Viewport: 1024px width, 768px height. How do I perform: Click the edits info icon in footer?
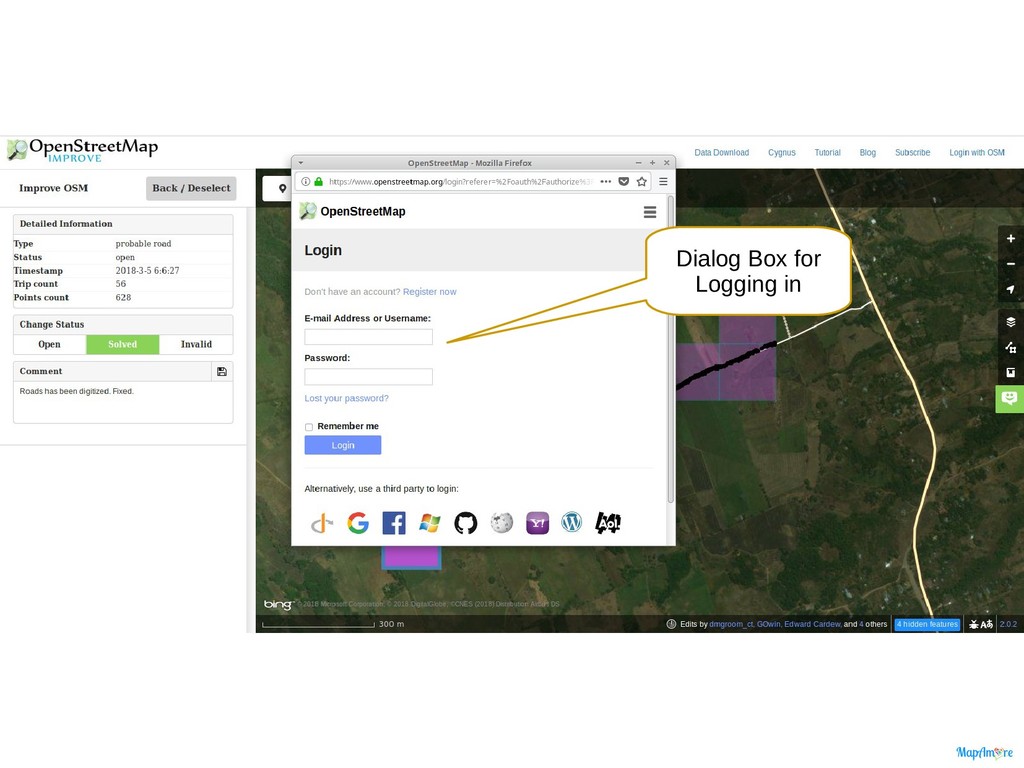pyautogui.click(x=671, y=624)
